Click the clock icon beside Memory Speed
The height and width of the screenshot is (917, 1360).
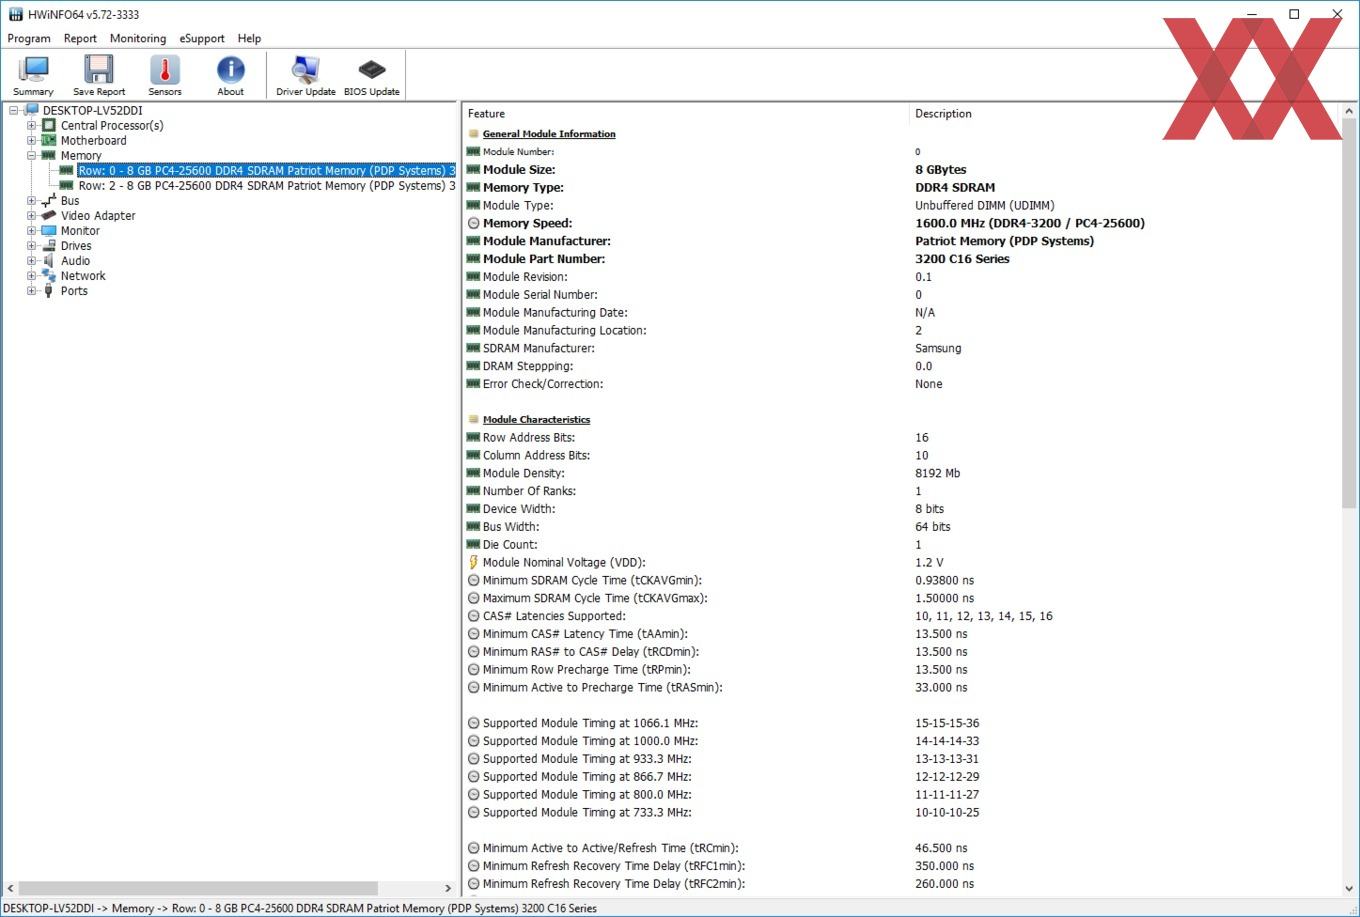coord(473,223)
